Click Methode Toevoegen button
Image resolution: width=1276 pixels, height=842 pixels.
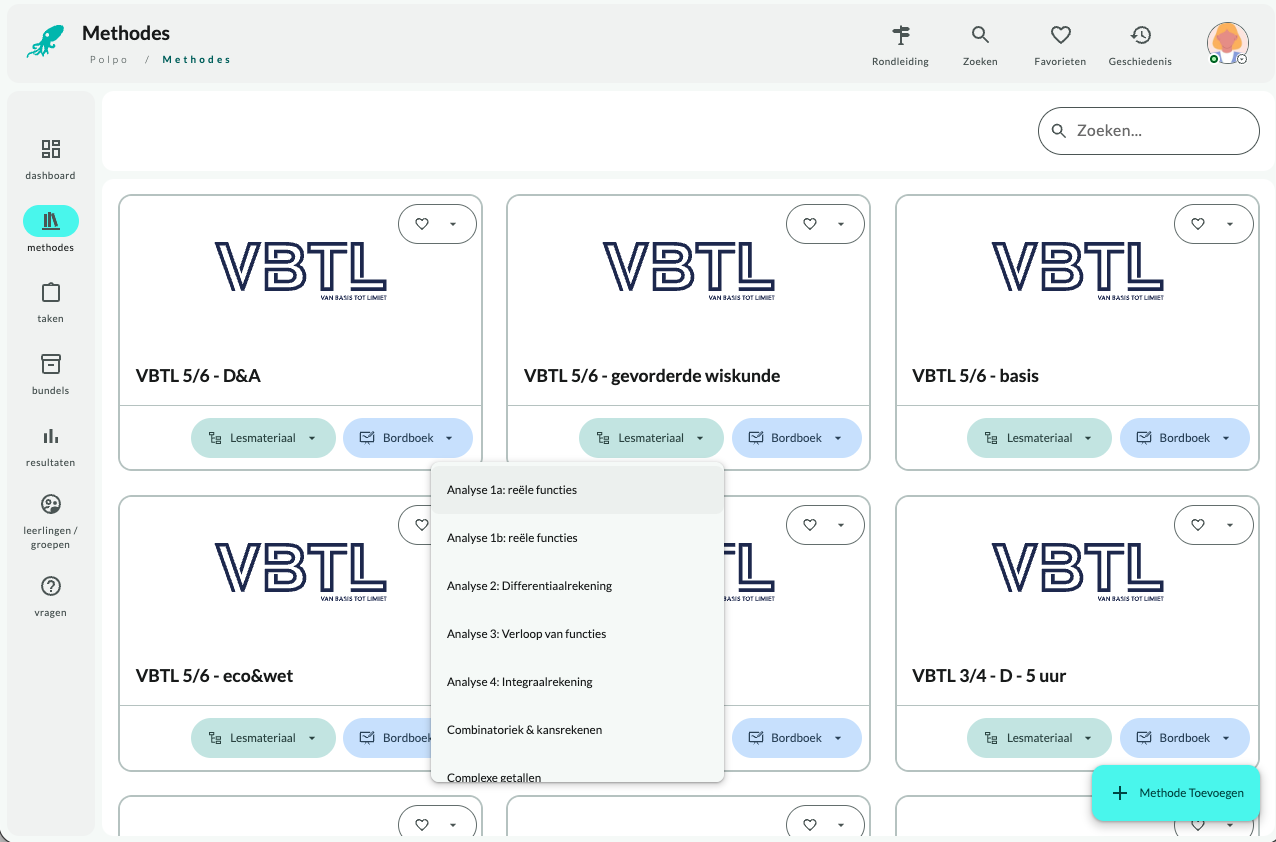(1175, 793)
